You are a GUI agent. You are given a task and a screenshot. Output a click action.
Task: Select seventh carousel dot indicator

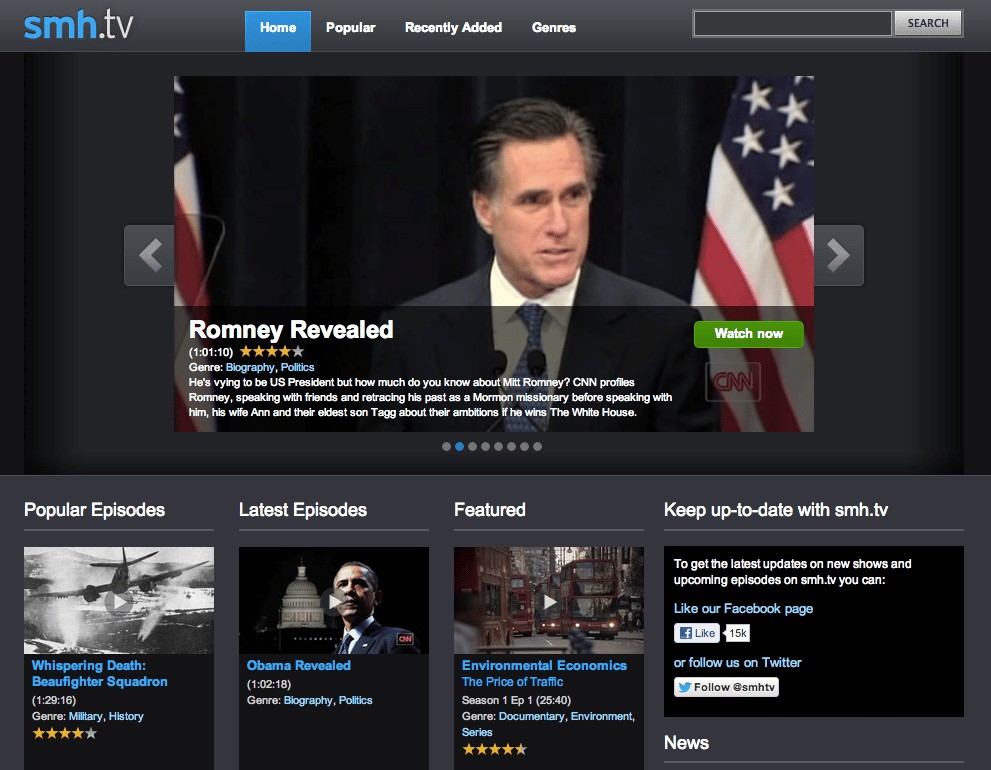[x=524, y=446]
